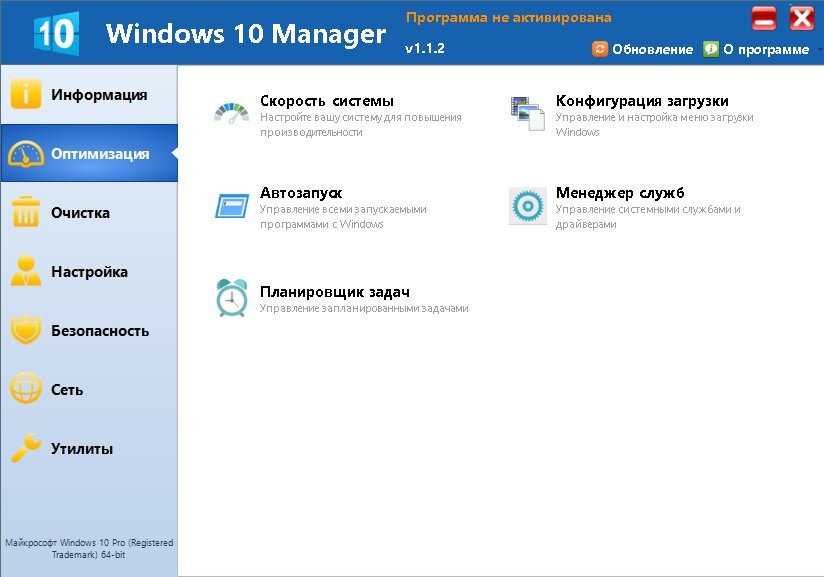Go to the Настройка section
Viewport: 824px width, 577px height.
(x=89, y=271)
